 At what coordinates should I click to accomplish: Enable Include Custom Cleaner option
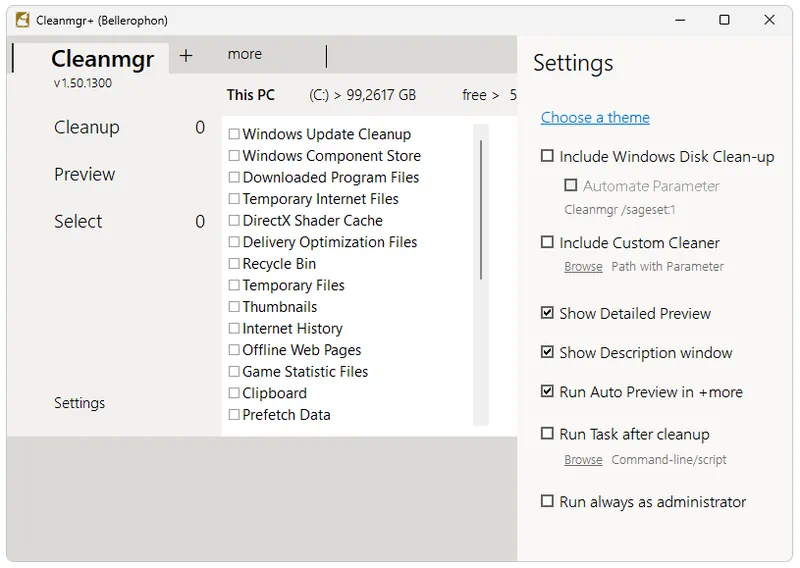547,242
